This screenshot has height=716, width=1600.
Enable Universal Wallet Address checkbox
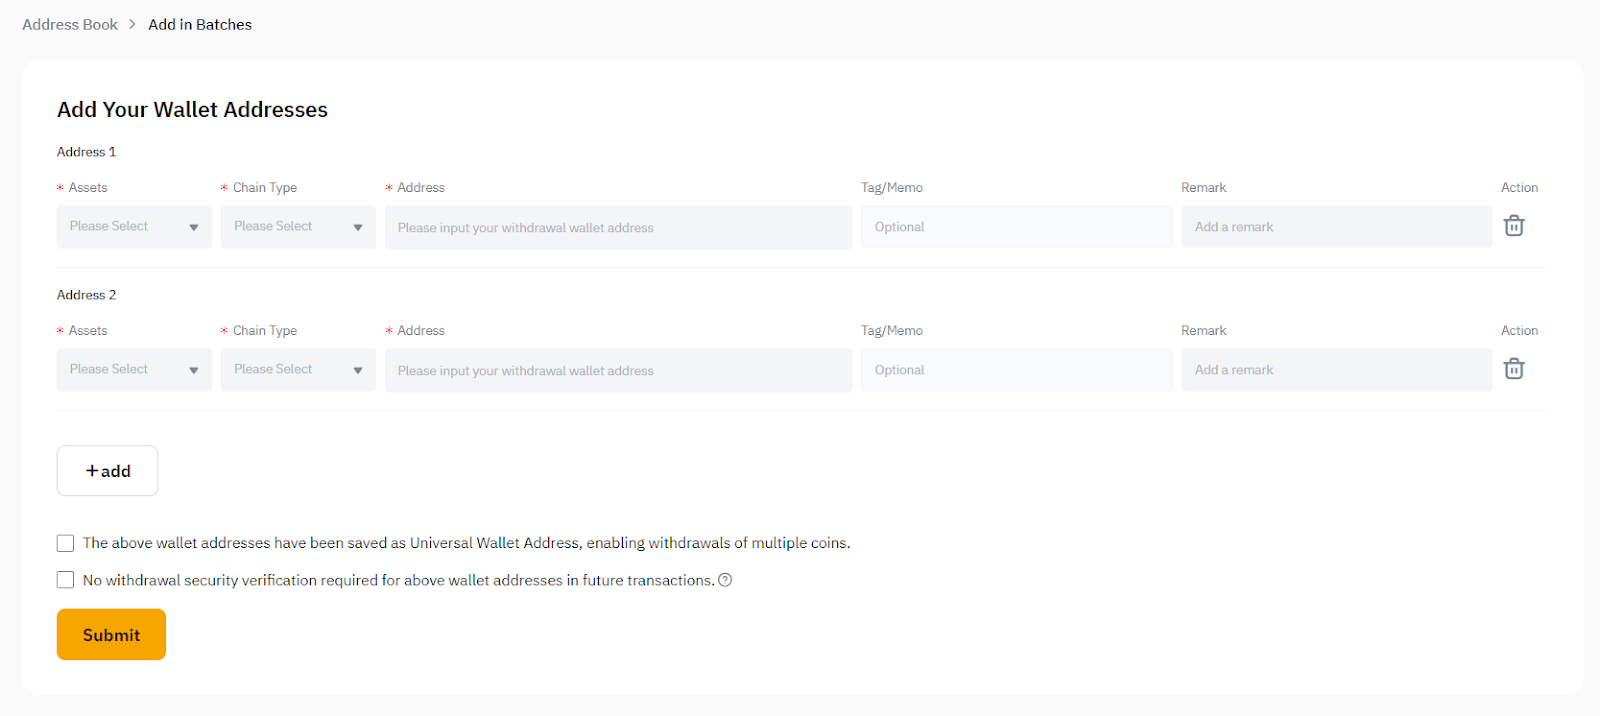66,543
